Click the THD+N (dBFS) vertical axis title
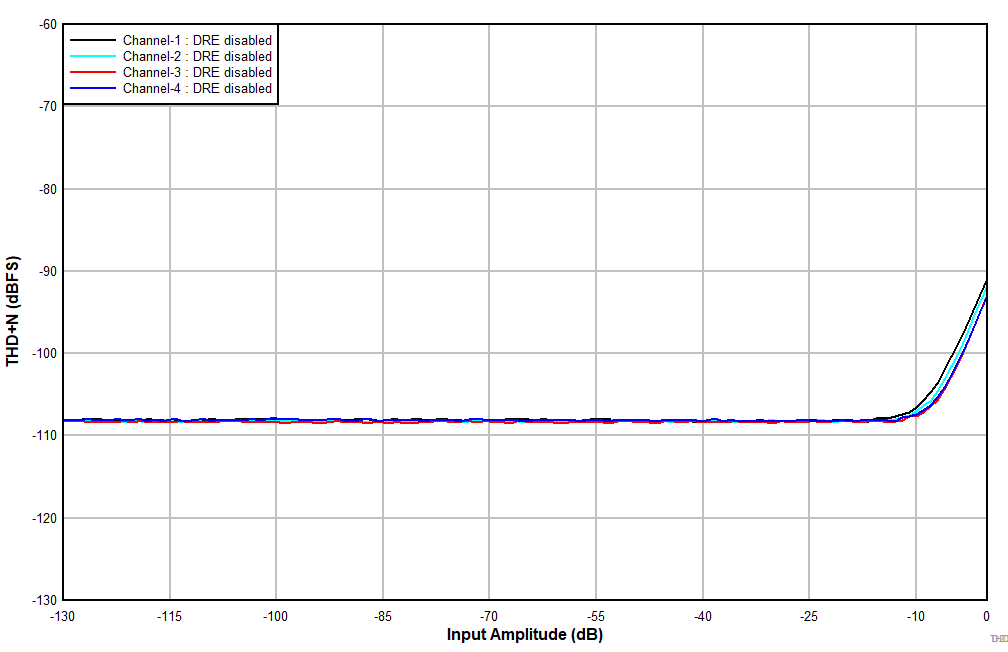This screenshot has height=652, width=1008. point(13,311)
